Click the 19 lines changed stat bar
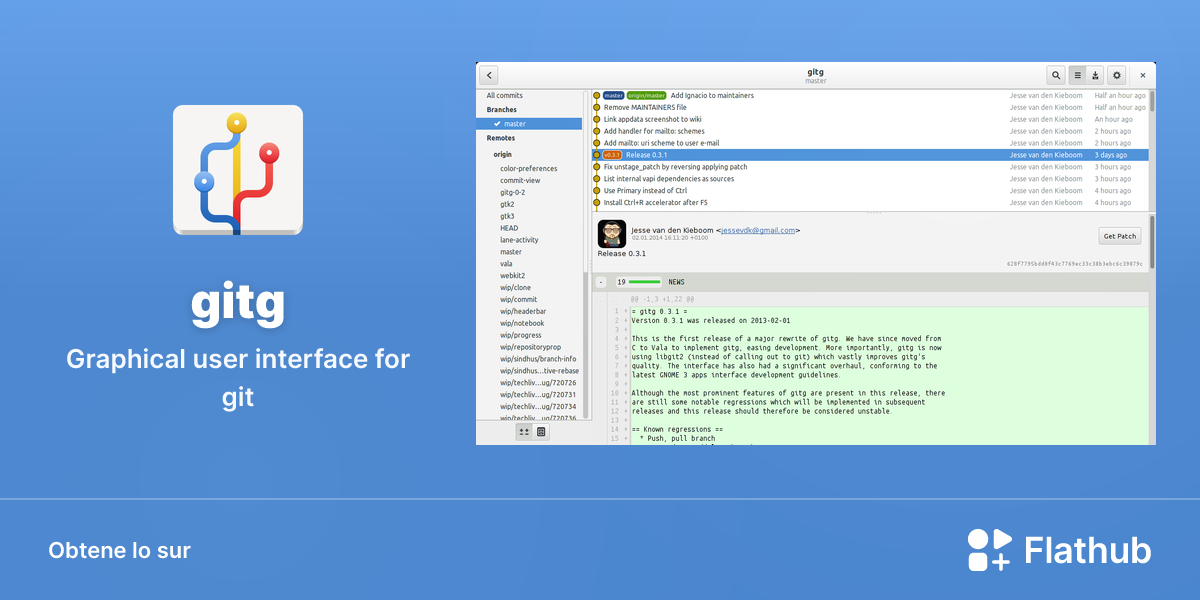 tap(639, 282)
